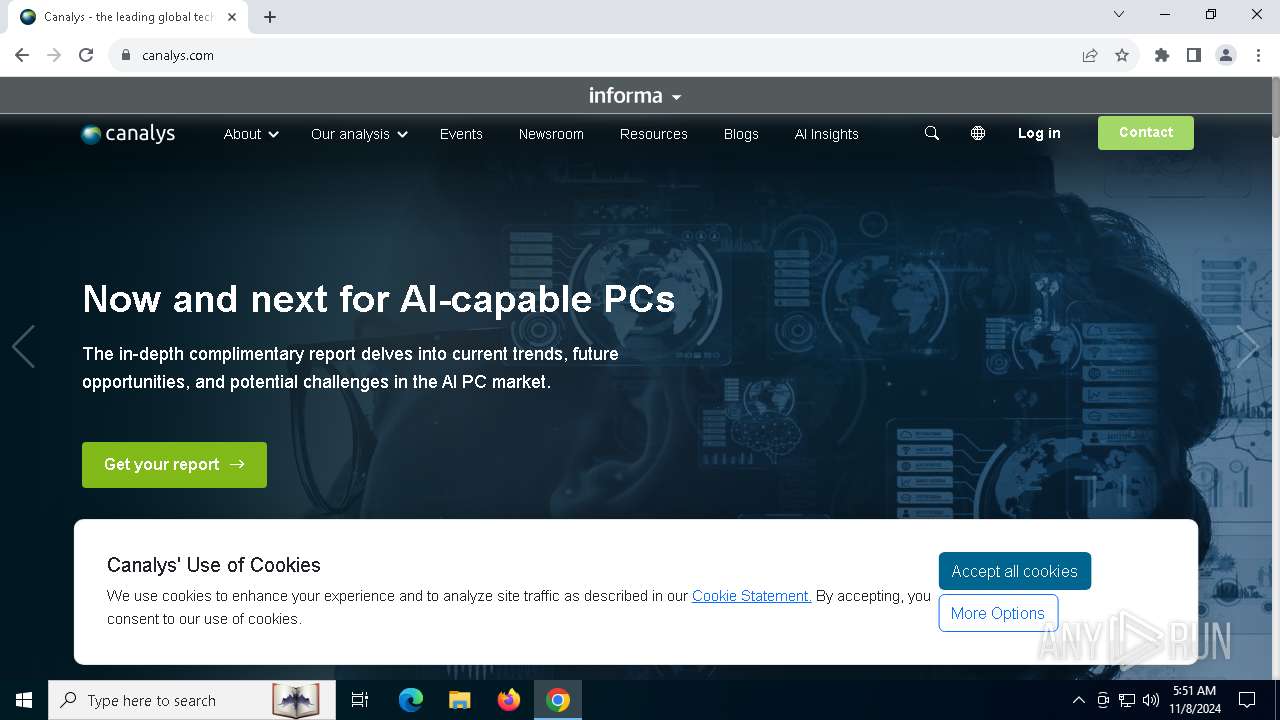Click the Log in link
Viewport: 1280px width, 720px height.
(1039, 133)
